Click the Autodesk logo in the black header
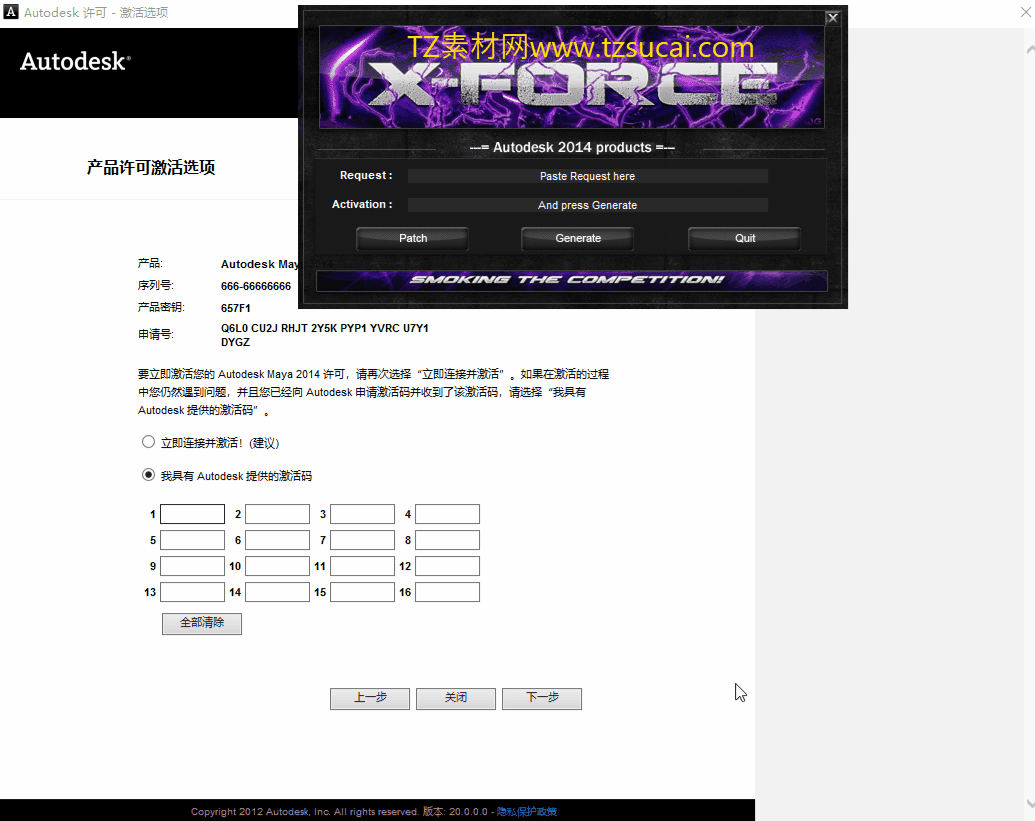This screenshot has width=1035, height=821. point(75,61)
